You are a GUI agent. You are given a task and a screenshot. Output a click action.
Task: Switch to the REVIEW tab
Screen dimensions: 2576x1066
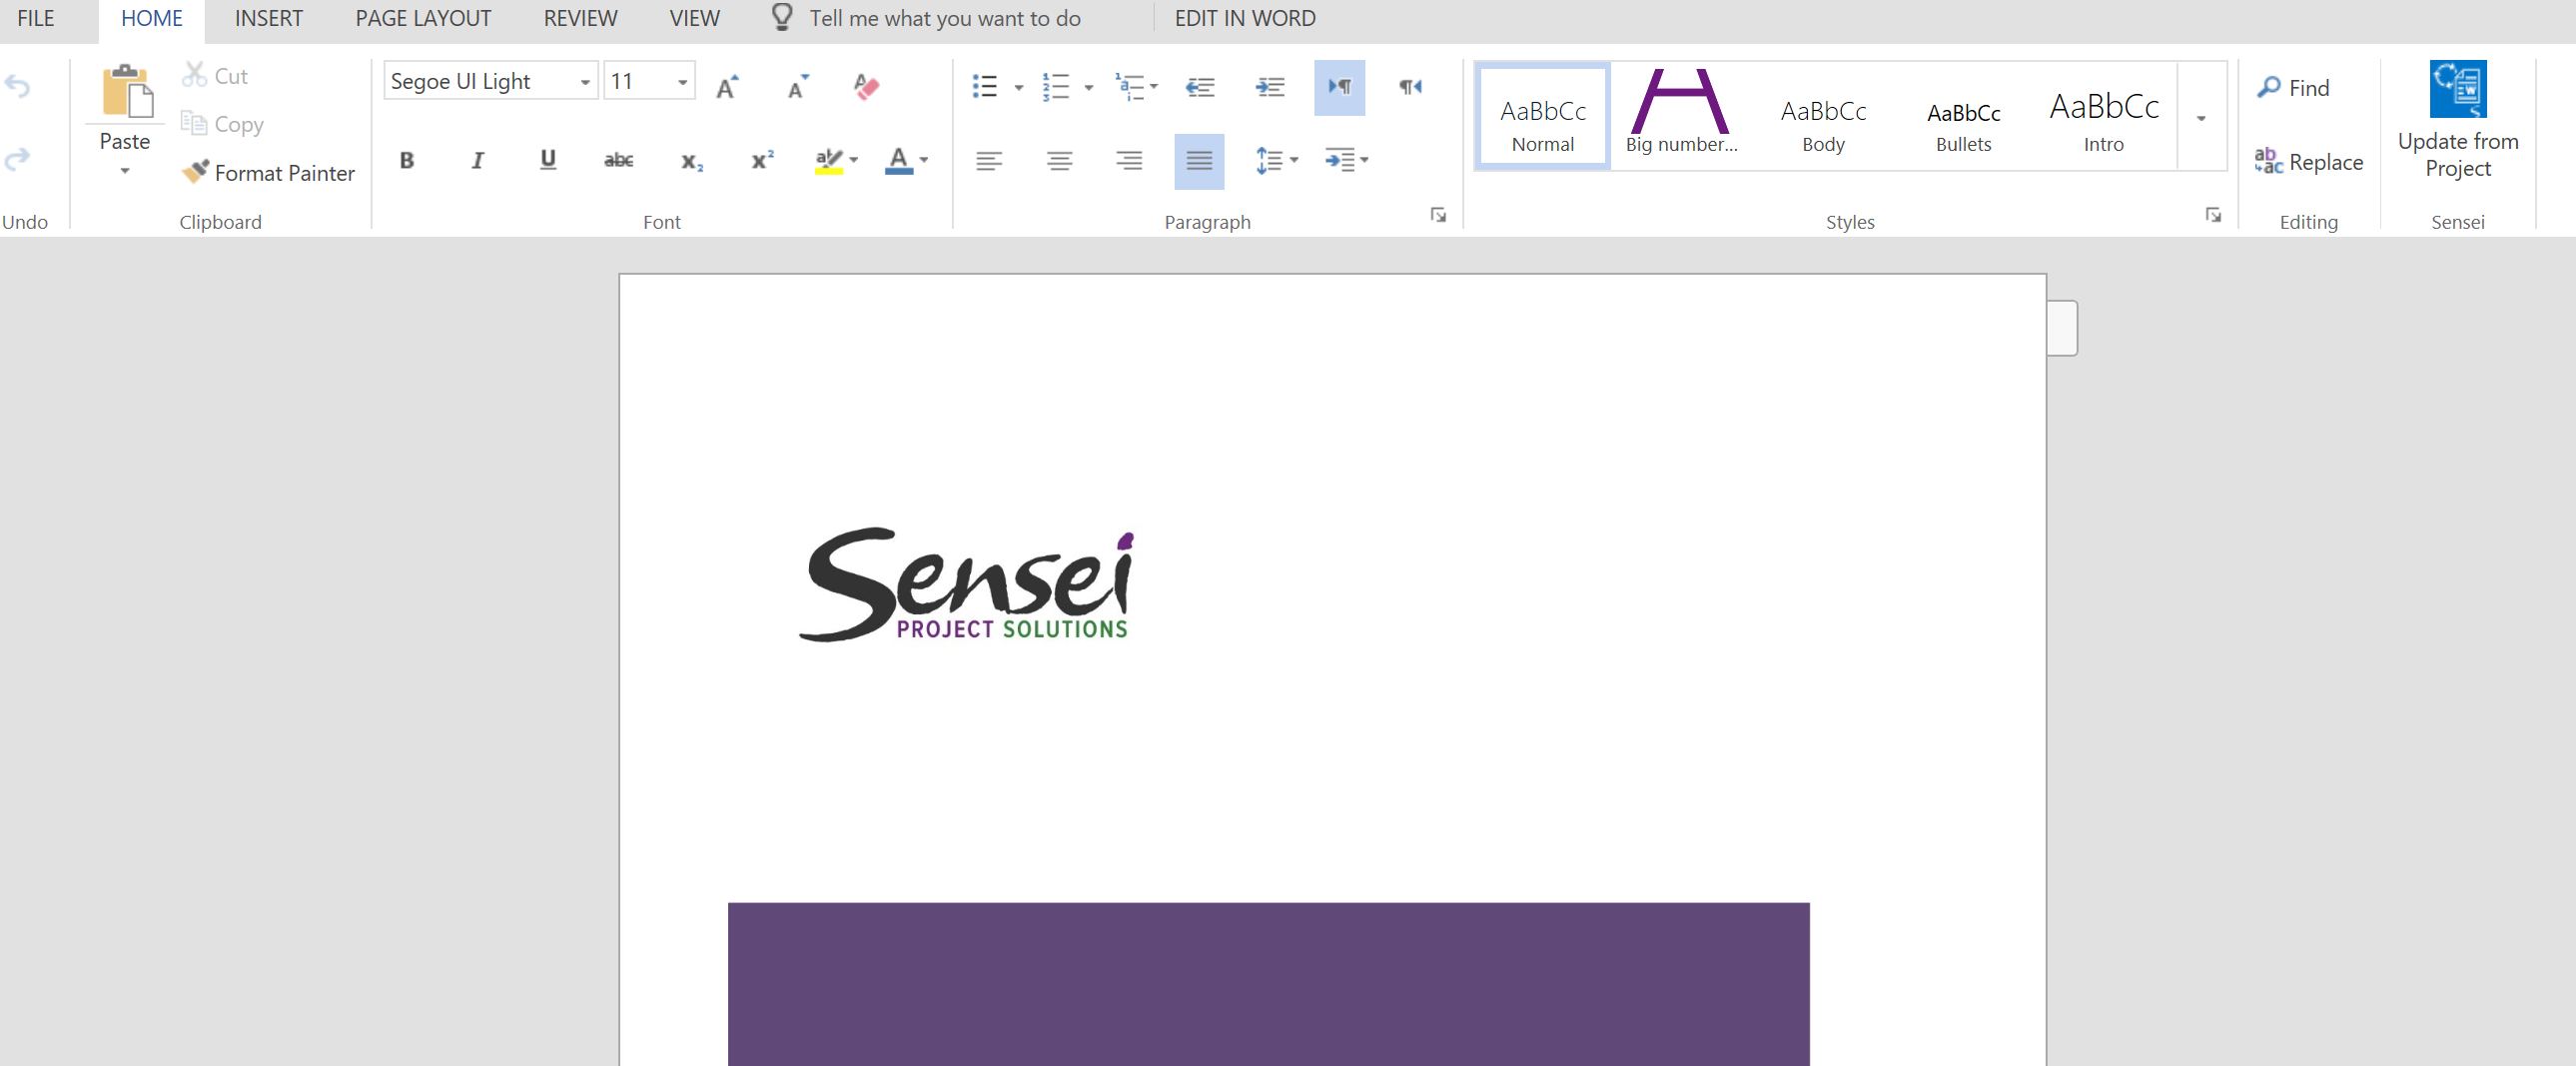pyautogui.click(x=580, y=18)
